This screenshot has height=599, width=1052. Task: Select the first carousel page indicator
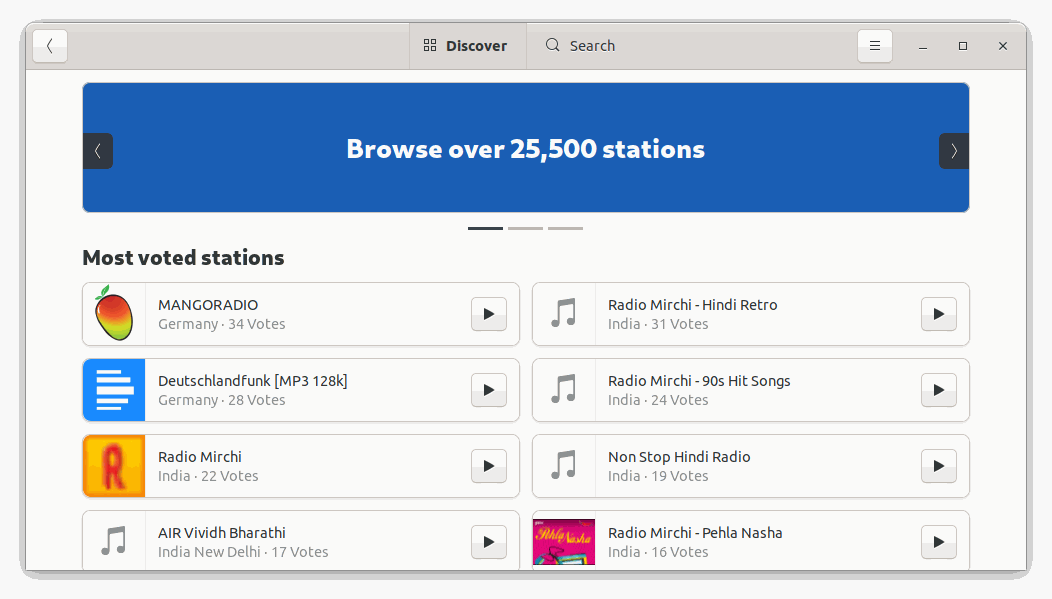pos(485,229)
